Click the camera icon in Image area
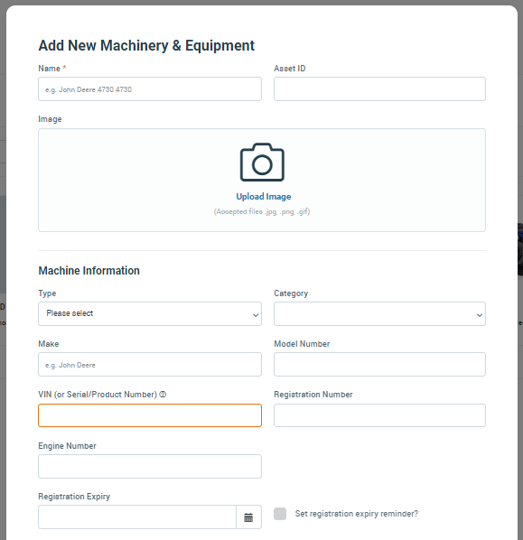 click(262, 162)
